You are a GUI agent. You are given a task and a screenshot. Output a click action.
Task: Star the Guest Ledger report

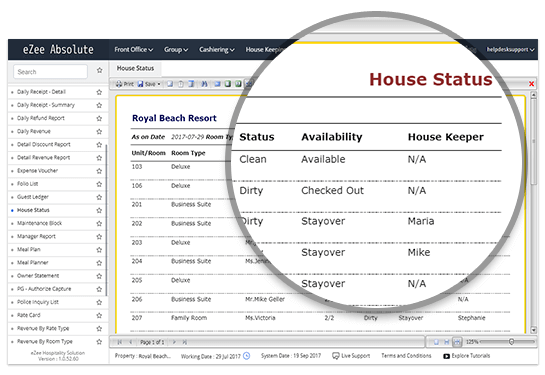click(99, 197)
